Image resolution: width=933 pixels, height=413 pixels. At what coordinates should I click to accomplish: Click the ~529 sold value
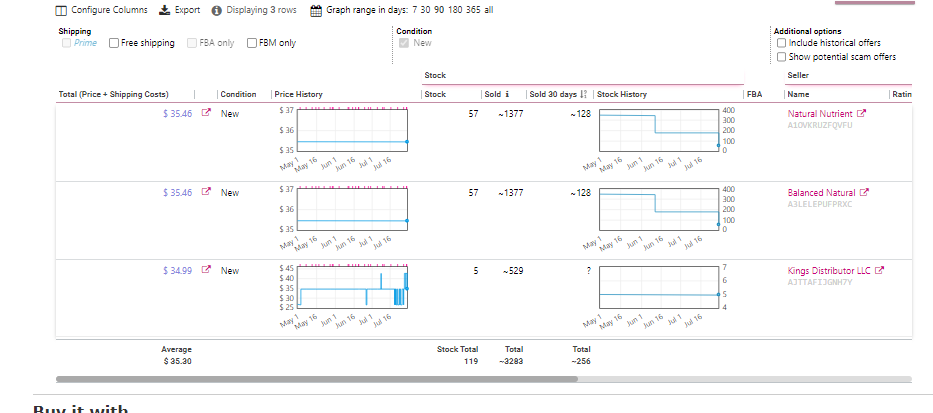[513, 271]
